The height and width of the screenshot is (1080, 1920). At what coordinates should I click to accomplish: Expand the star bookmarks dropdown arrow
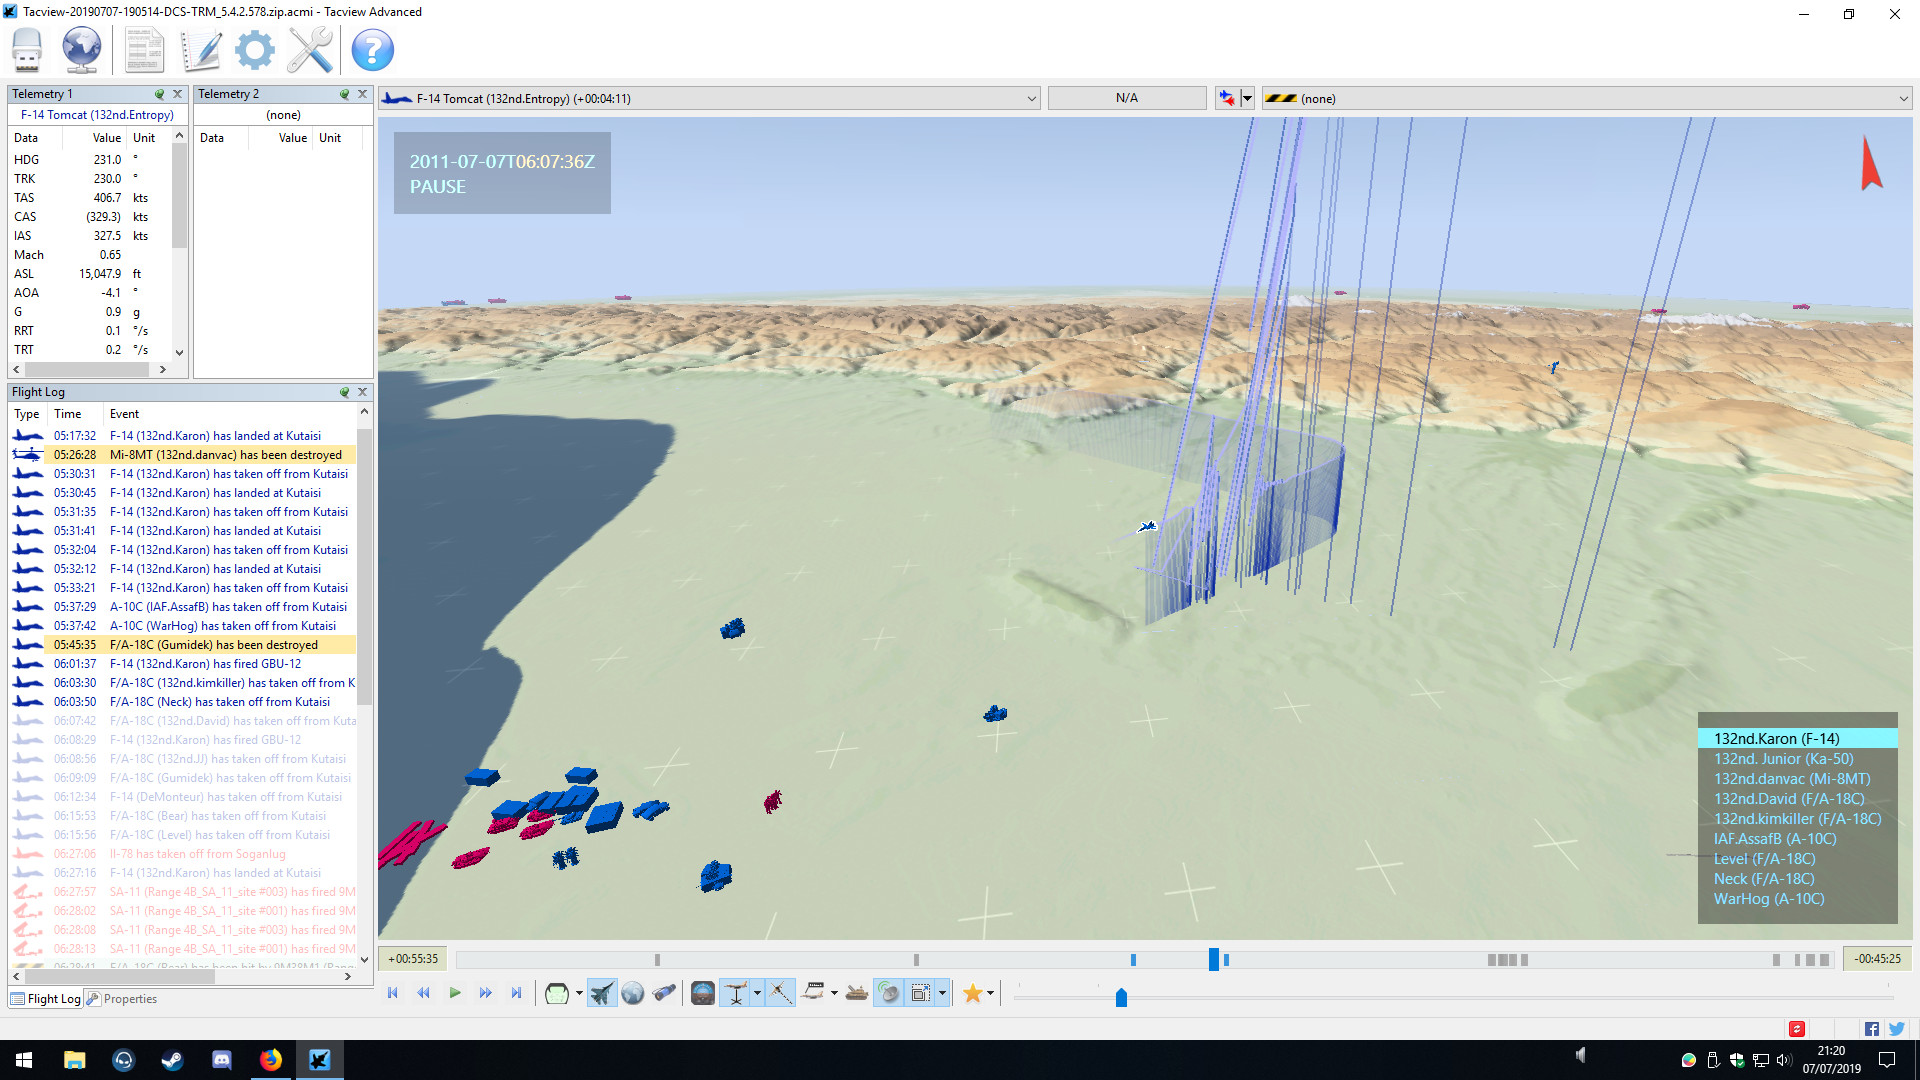pyautogui.click(x=991, y=993)
